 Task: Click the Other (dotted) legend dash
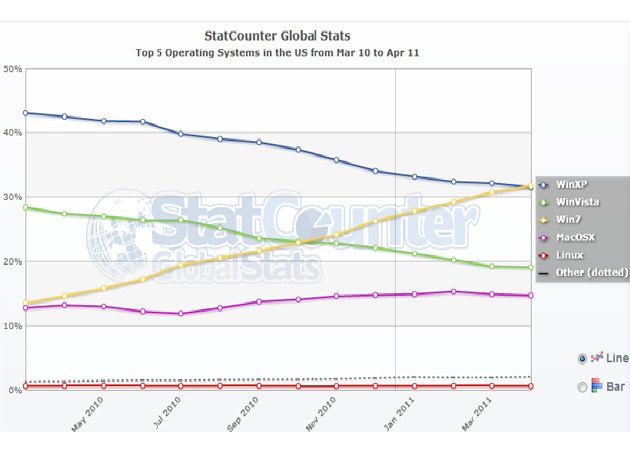tap(543, 272)
